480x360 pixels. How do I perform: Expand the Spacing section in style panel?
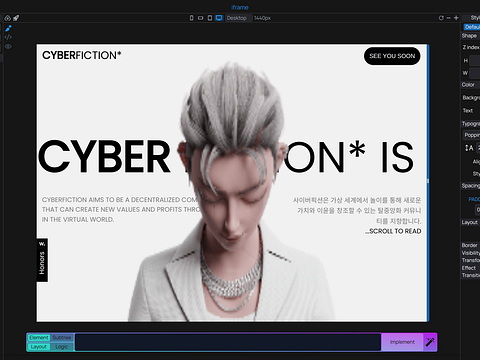click(x=470, y=186)
